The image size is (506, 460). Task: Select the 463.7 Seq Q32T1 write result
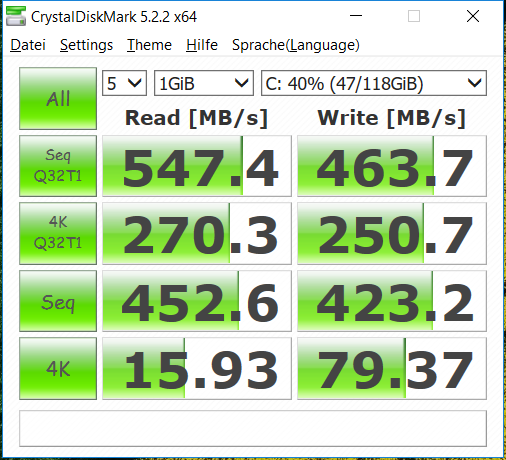coord(392,166)
